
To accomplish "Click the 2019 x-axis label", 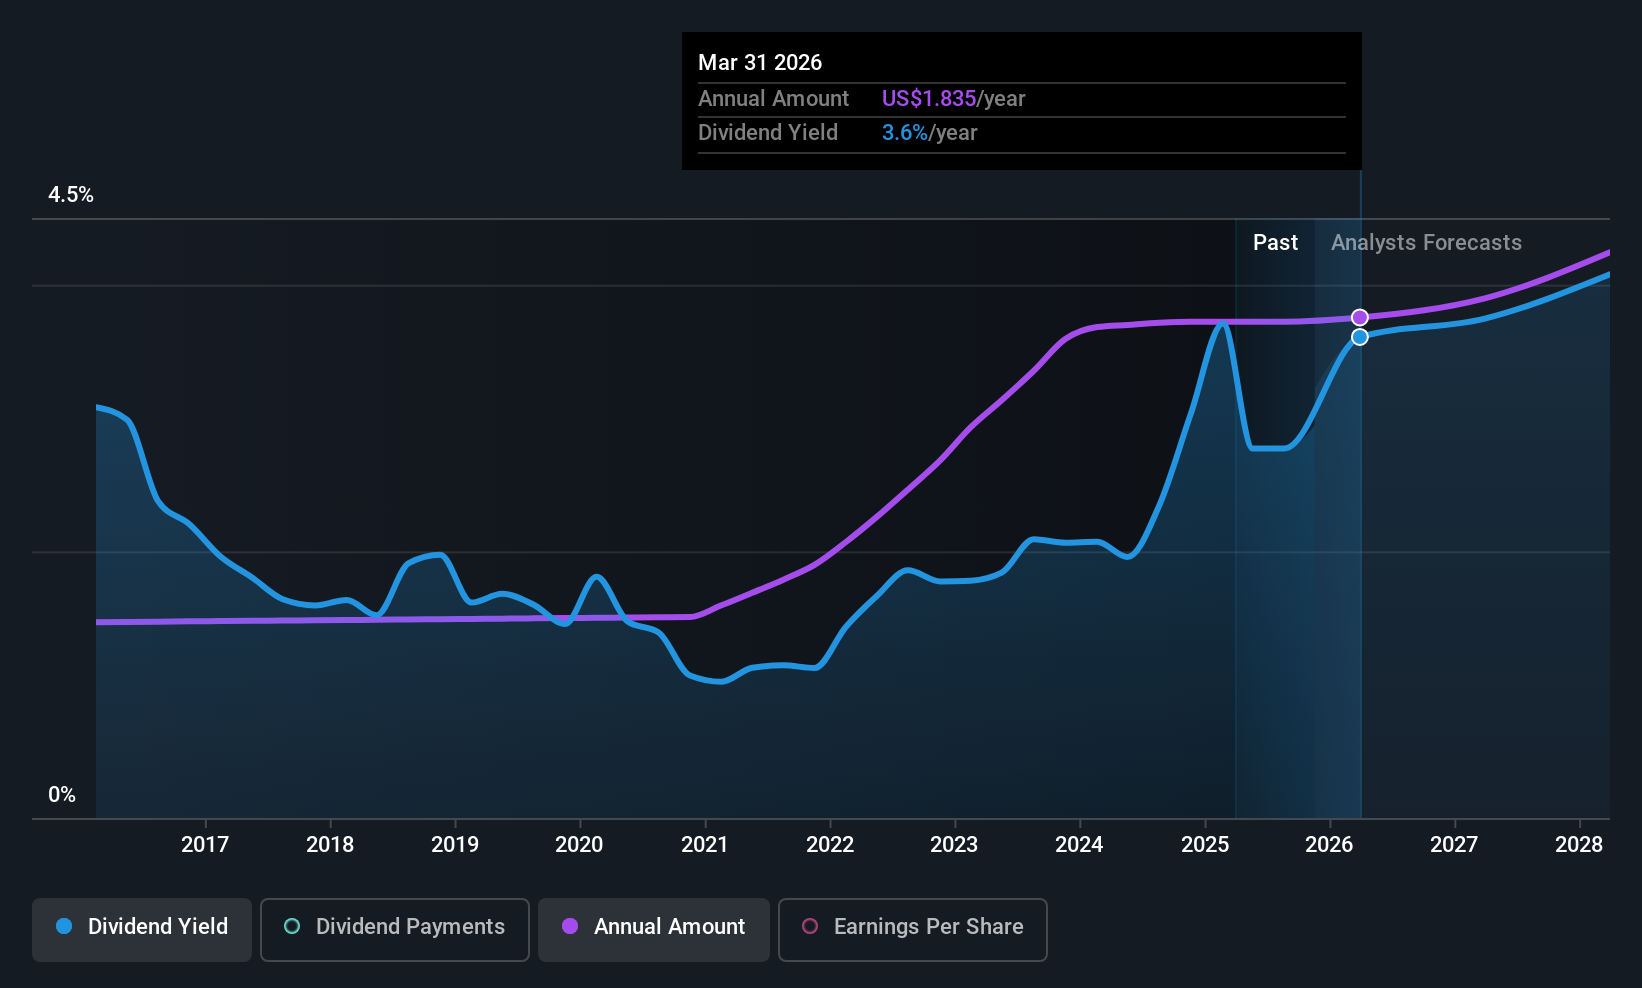I will [455, 845].
